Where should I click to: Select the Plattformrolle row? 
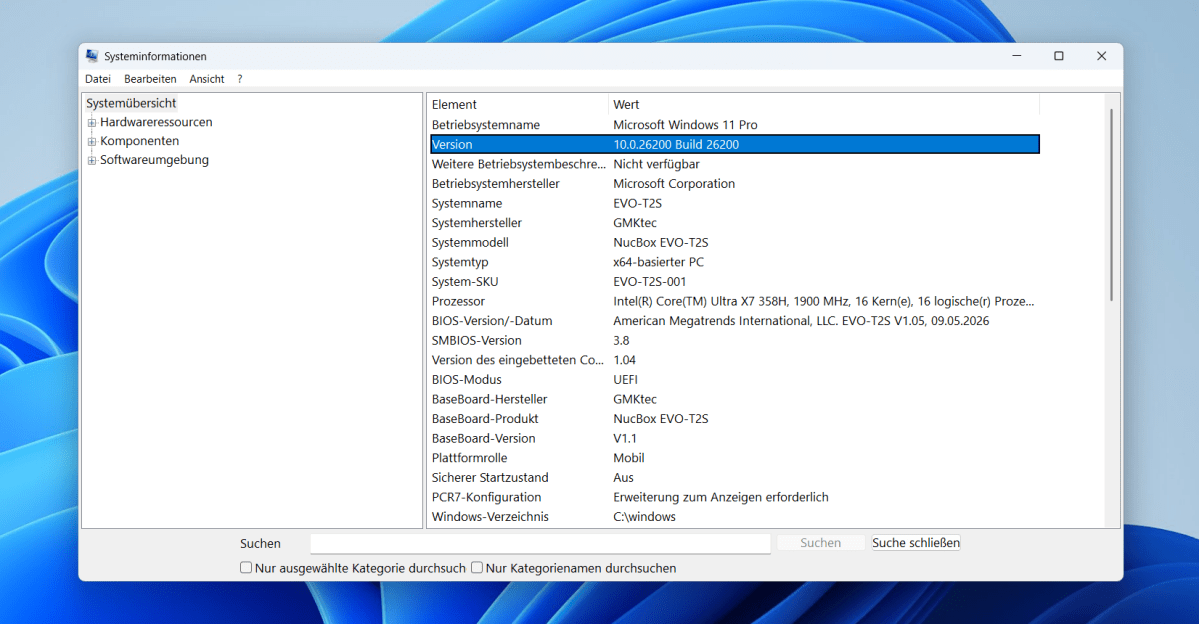[x=734, y=458]
